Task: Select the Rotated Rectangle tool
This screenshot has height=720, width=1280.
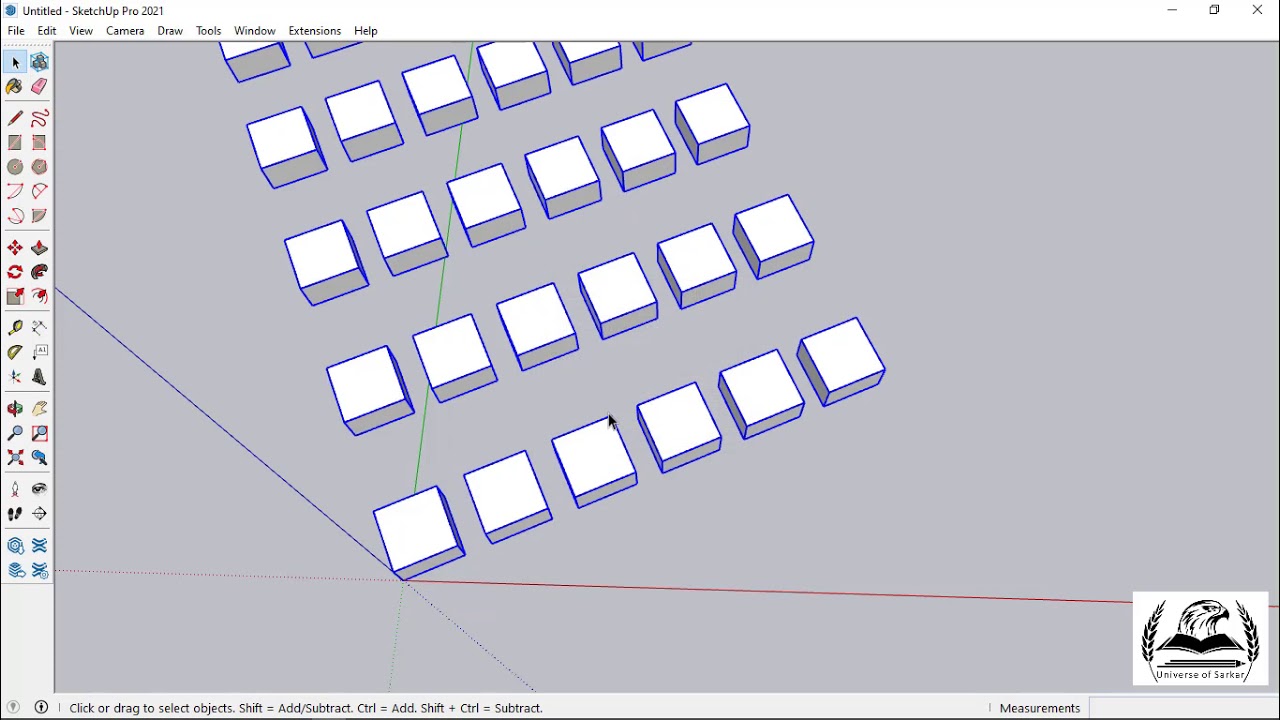Action: (39, 143)
